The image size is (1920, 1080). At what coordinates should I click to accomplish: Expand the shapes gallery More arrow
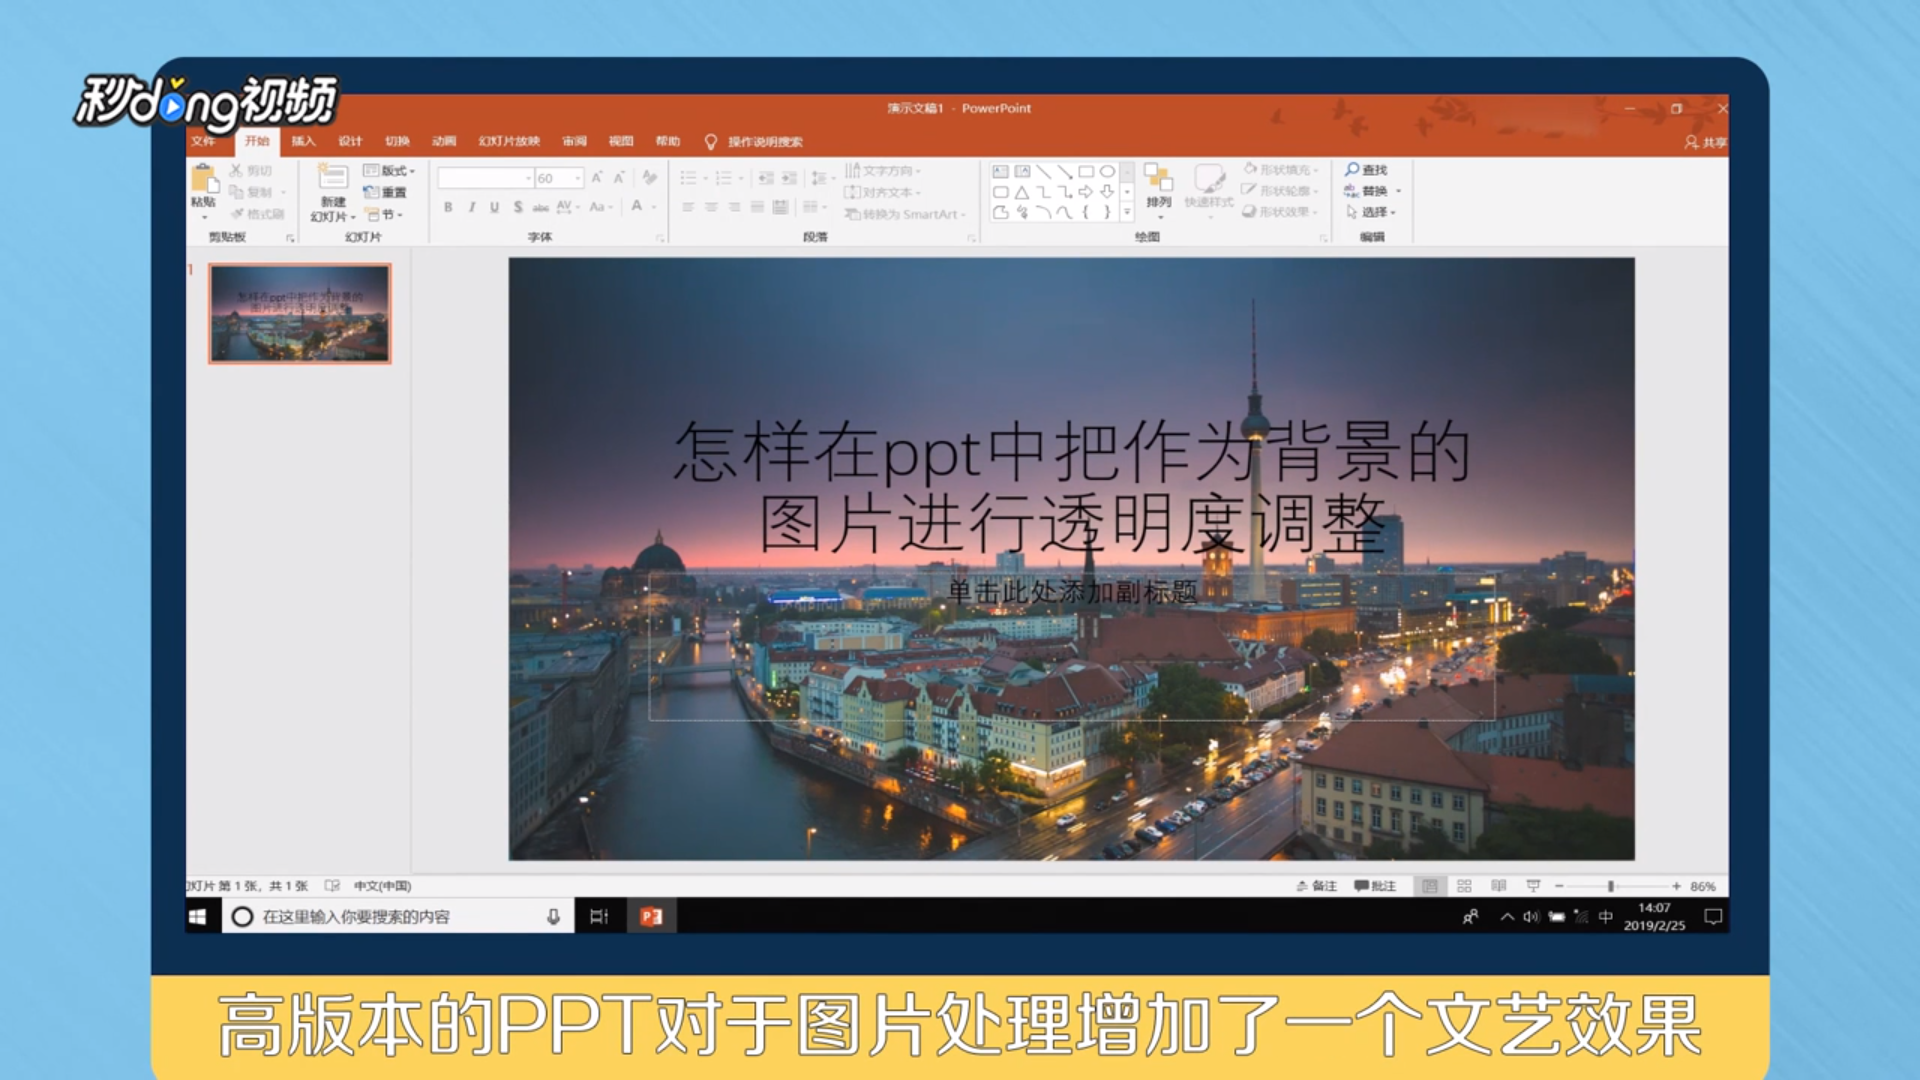click(1127, 212)
